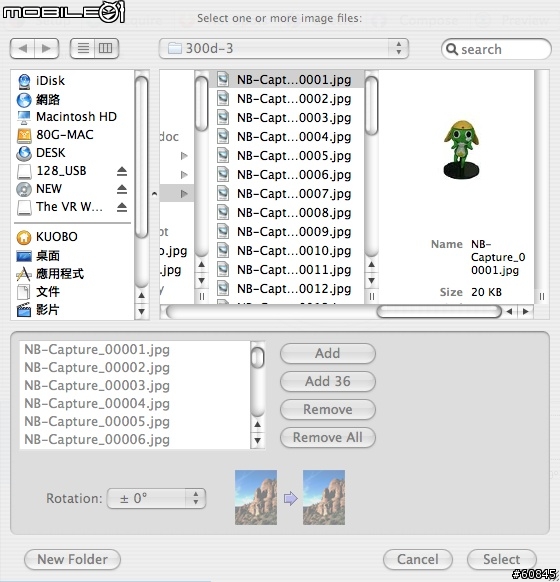Open the Rotation ± 0° dropdown

[156, 498]
